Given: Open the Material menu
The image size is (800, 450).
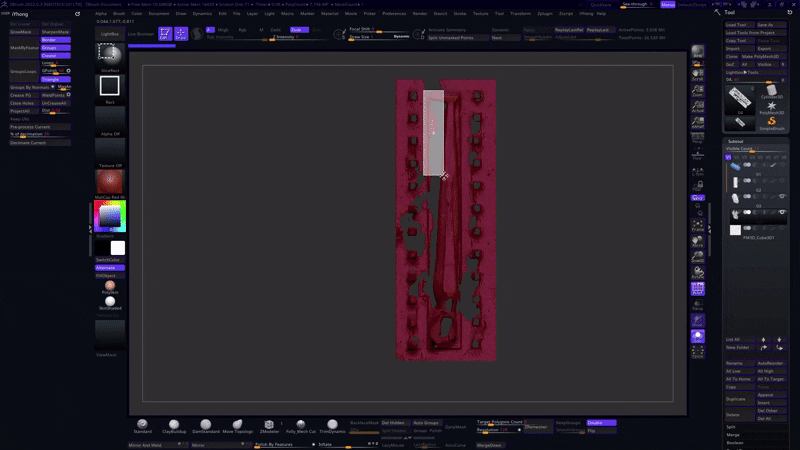Looking at the screenshot, I should (329, 14).
